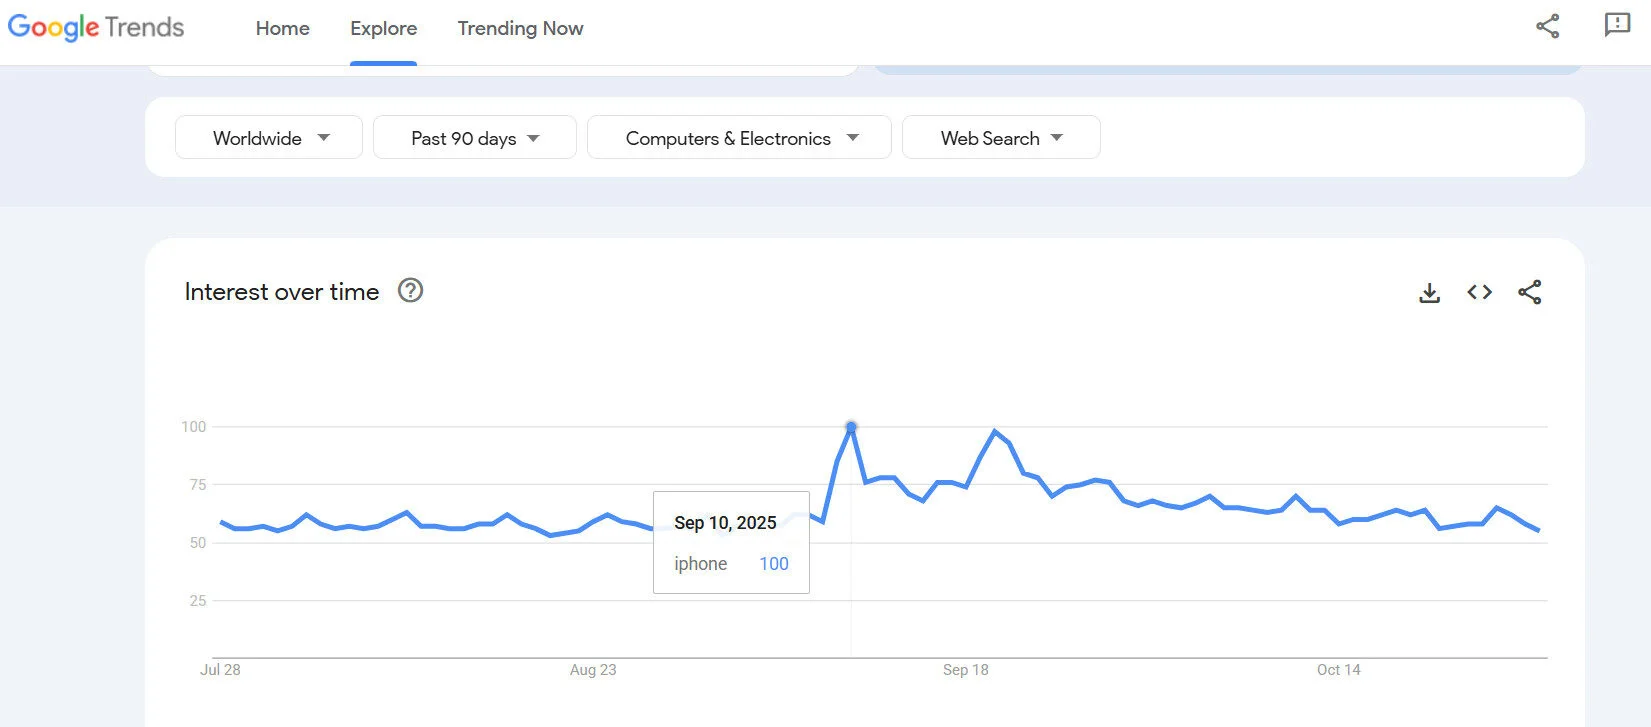This screenshot has width=1651, height=727.
Task: Go to the Trending Now tab
Action: (520, 28)
